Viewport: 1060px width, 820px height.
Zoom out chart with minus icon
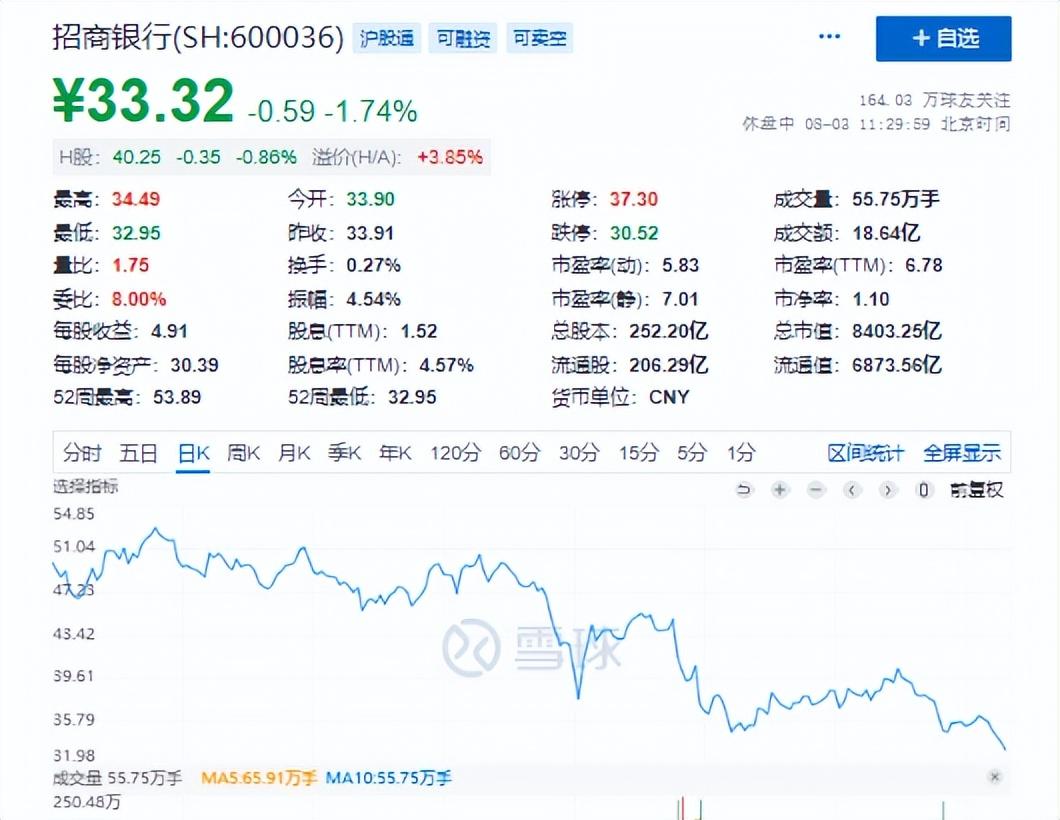pos(817,489)
